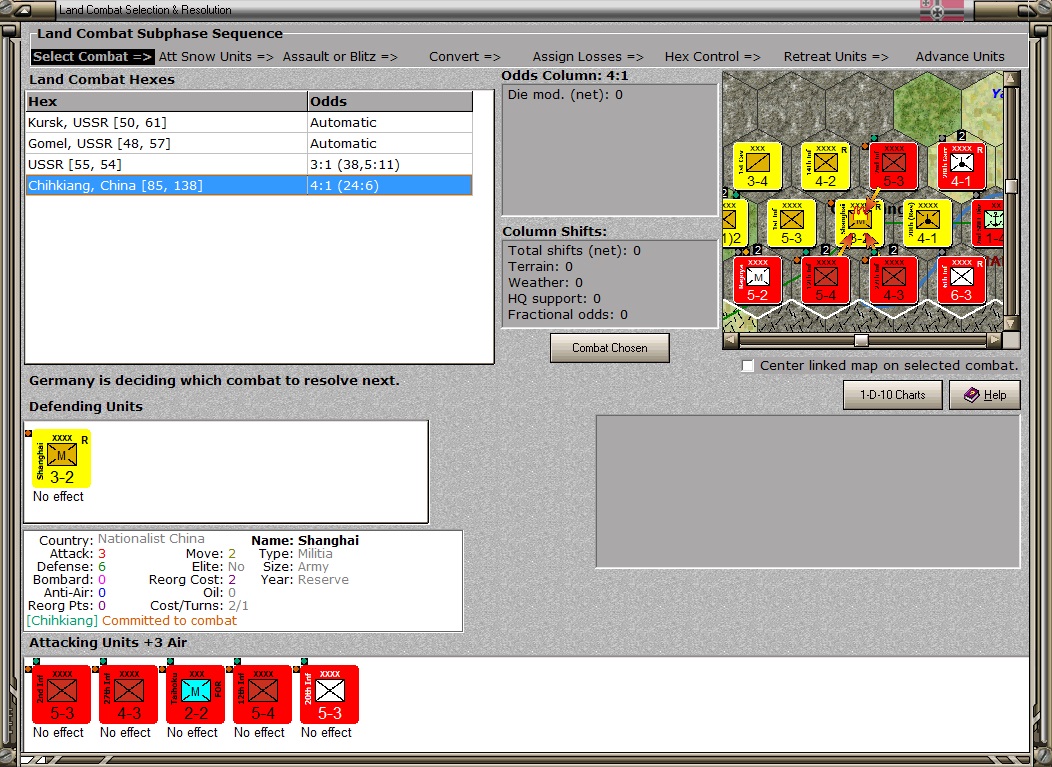Click the German flag icon in the title bar
Viewport: 1052px width, 767px height.
(941, 10)
